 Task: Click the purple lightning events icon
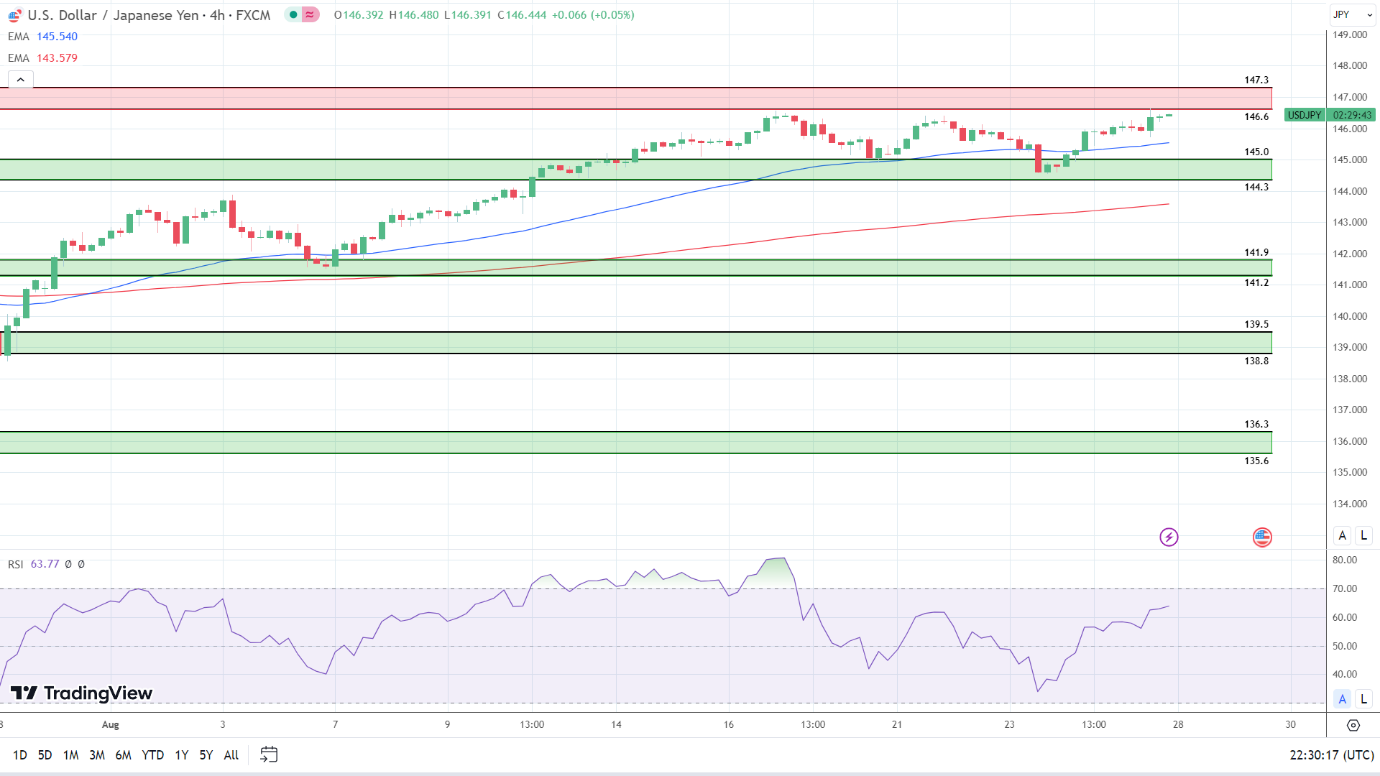[1169, 537]
